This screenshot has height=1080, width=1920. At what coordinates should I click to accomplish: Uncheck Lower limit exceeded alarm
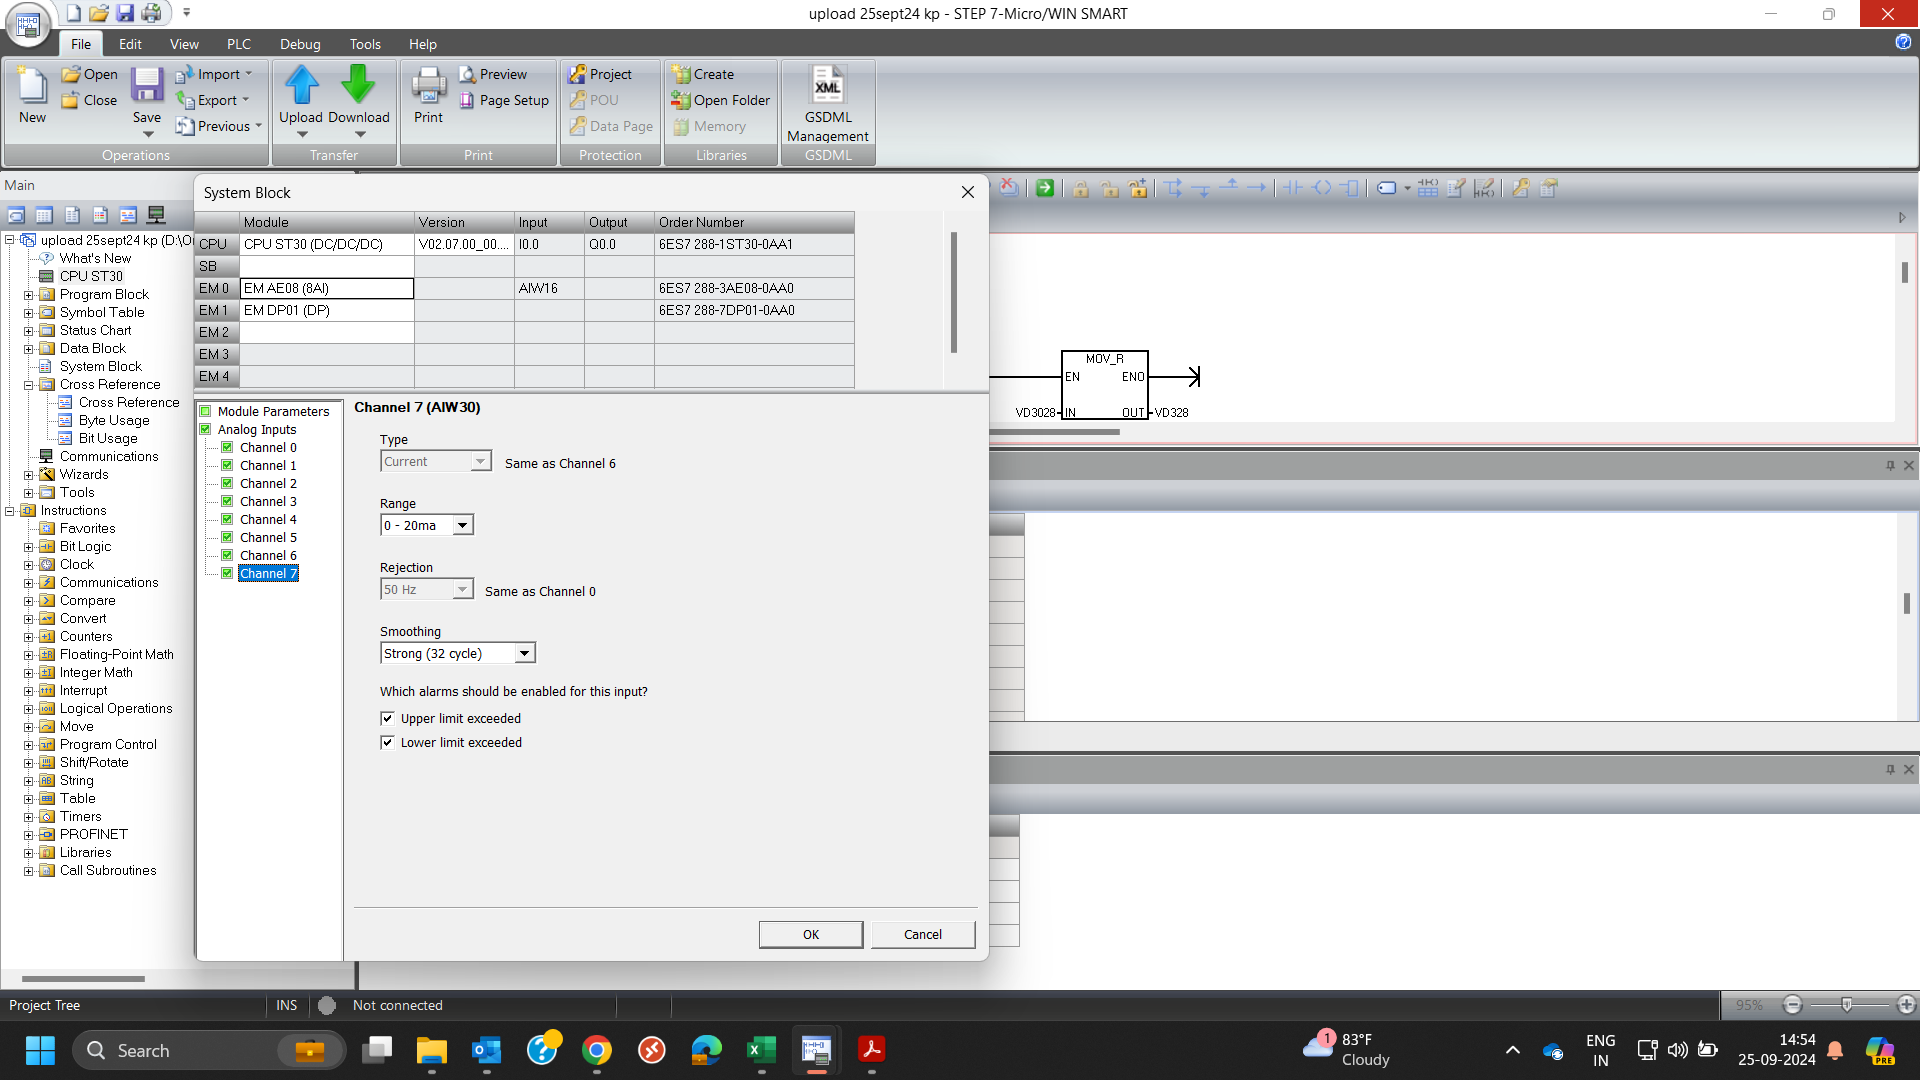pyautogui.click(x=388, y=742)
